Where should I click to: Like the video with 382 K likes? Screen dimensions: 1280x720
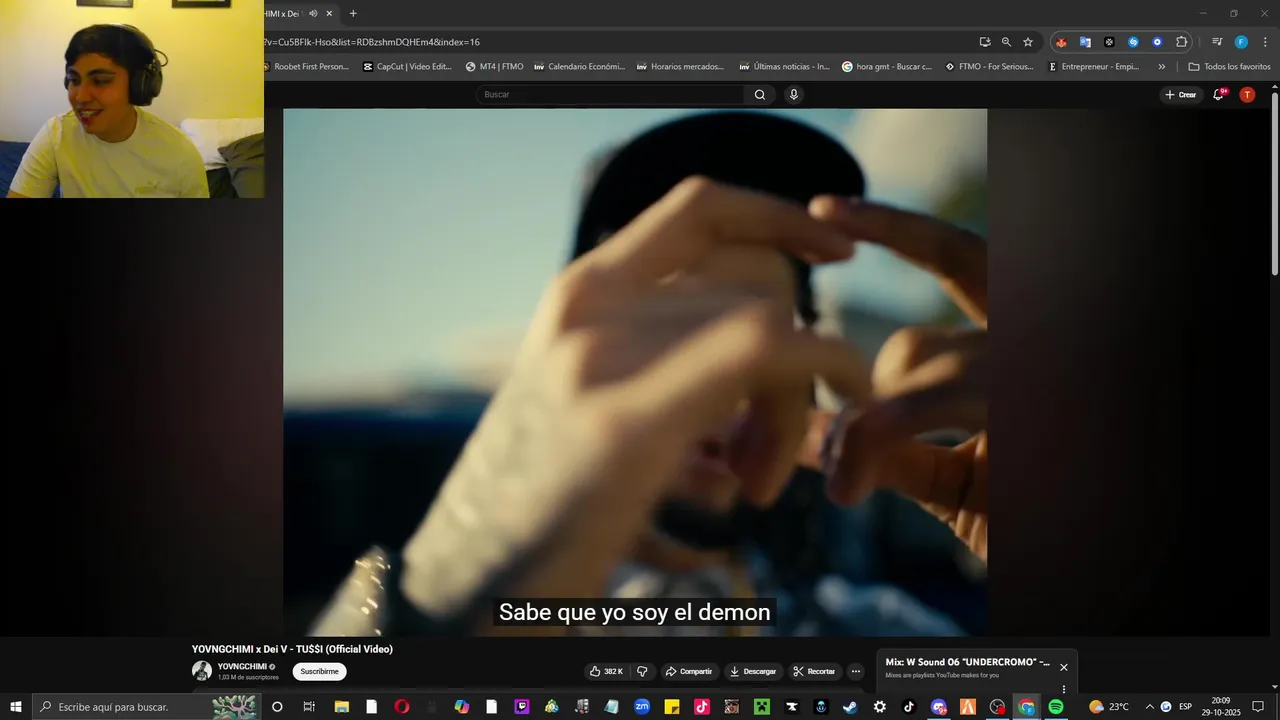606,671
